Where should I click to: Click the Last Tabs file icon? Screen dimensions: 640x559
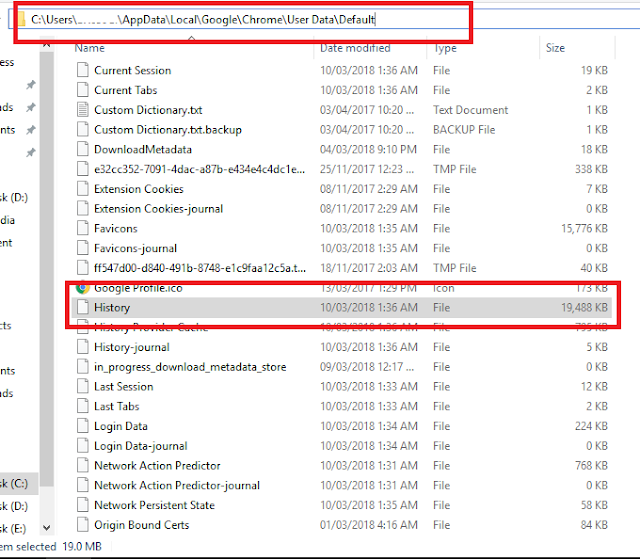pyautogui.click(x=83, y=406)
